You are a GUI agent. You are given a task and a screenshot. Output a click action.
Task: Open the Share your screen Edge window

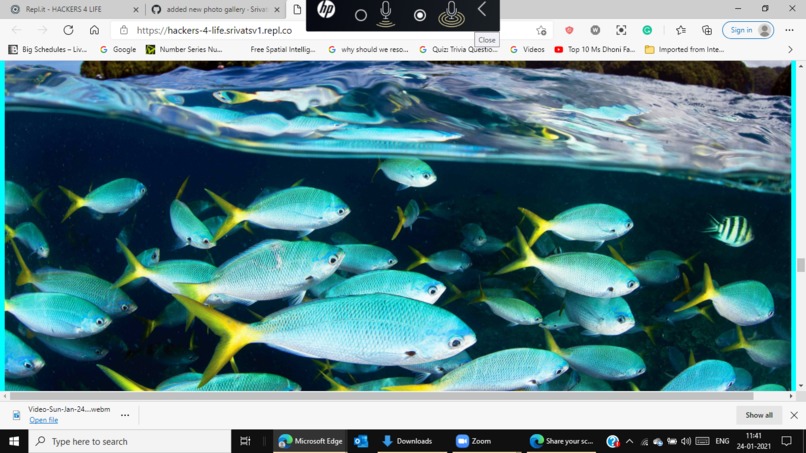click(x=561, y=441)
